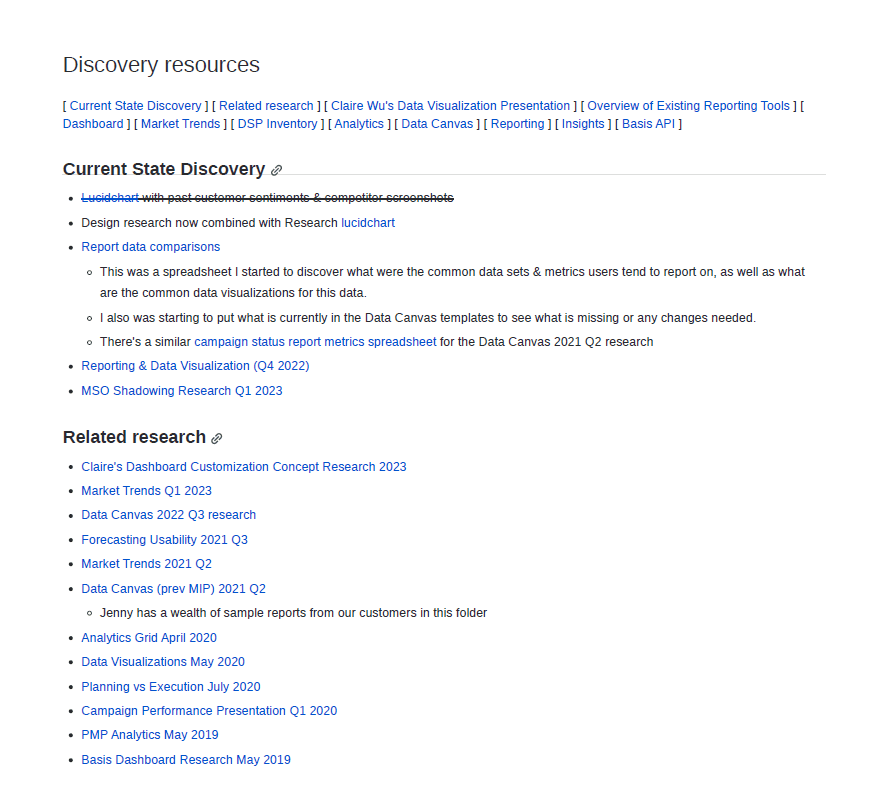Open Claire's Dashboard Customization Concept Research 2023

243,467
